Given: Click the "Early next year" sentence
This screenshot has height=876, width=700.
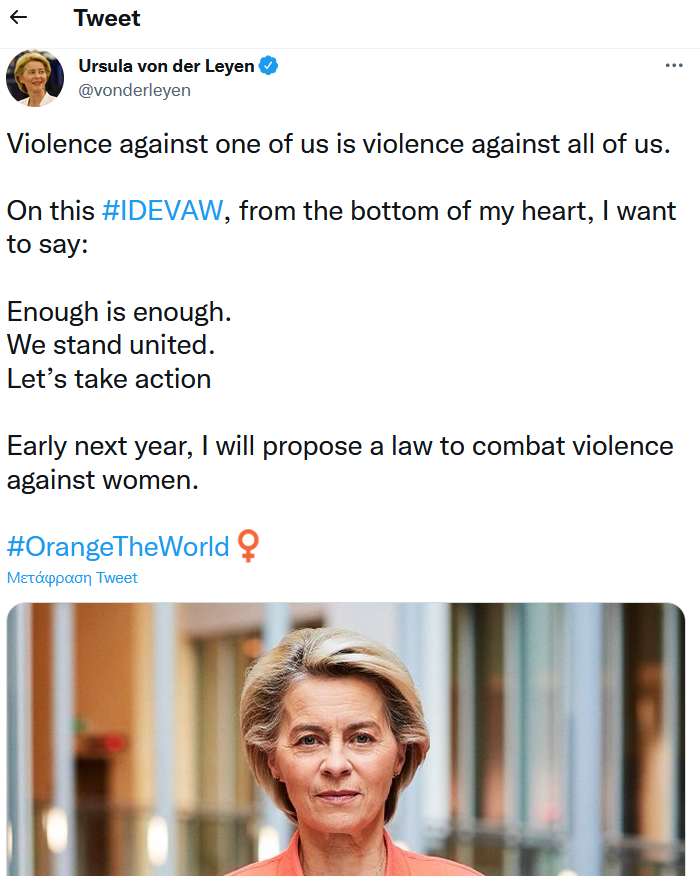Looking at the screenshot, I should (x=340, y=446).
